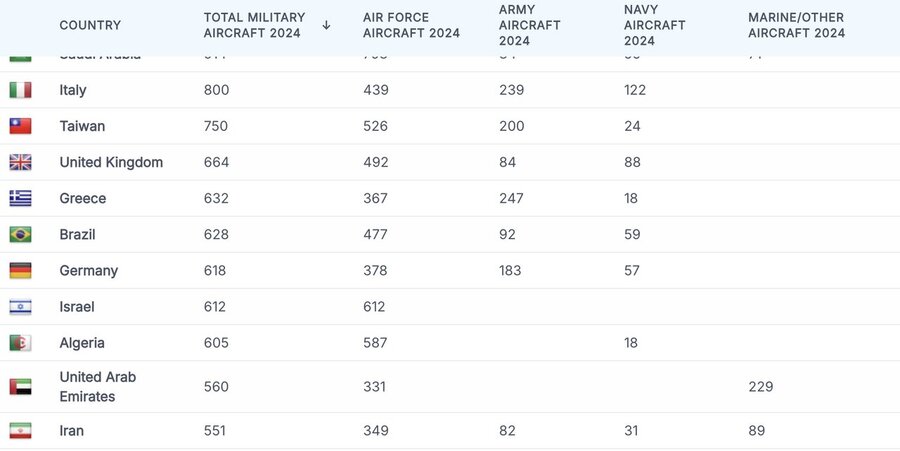Sort by Army Aircraft 2024 header
This screenshot has width=900, height=451.
pos(531,25)
